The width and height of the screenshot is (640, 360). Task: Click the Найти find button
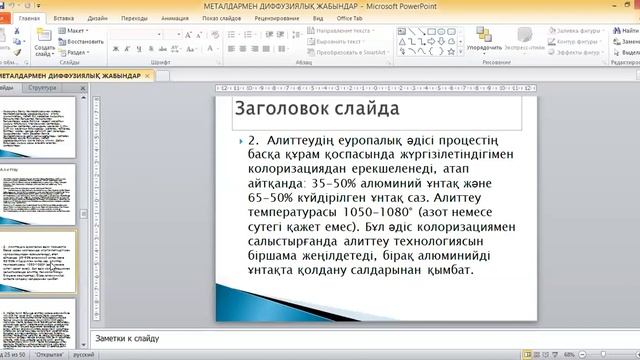coord(626,31)
